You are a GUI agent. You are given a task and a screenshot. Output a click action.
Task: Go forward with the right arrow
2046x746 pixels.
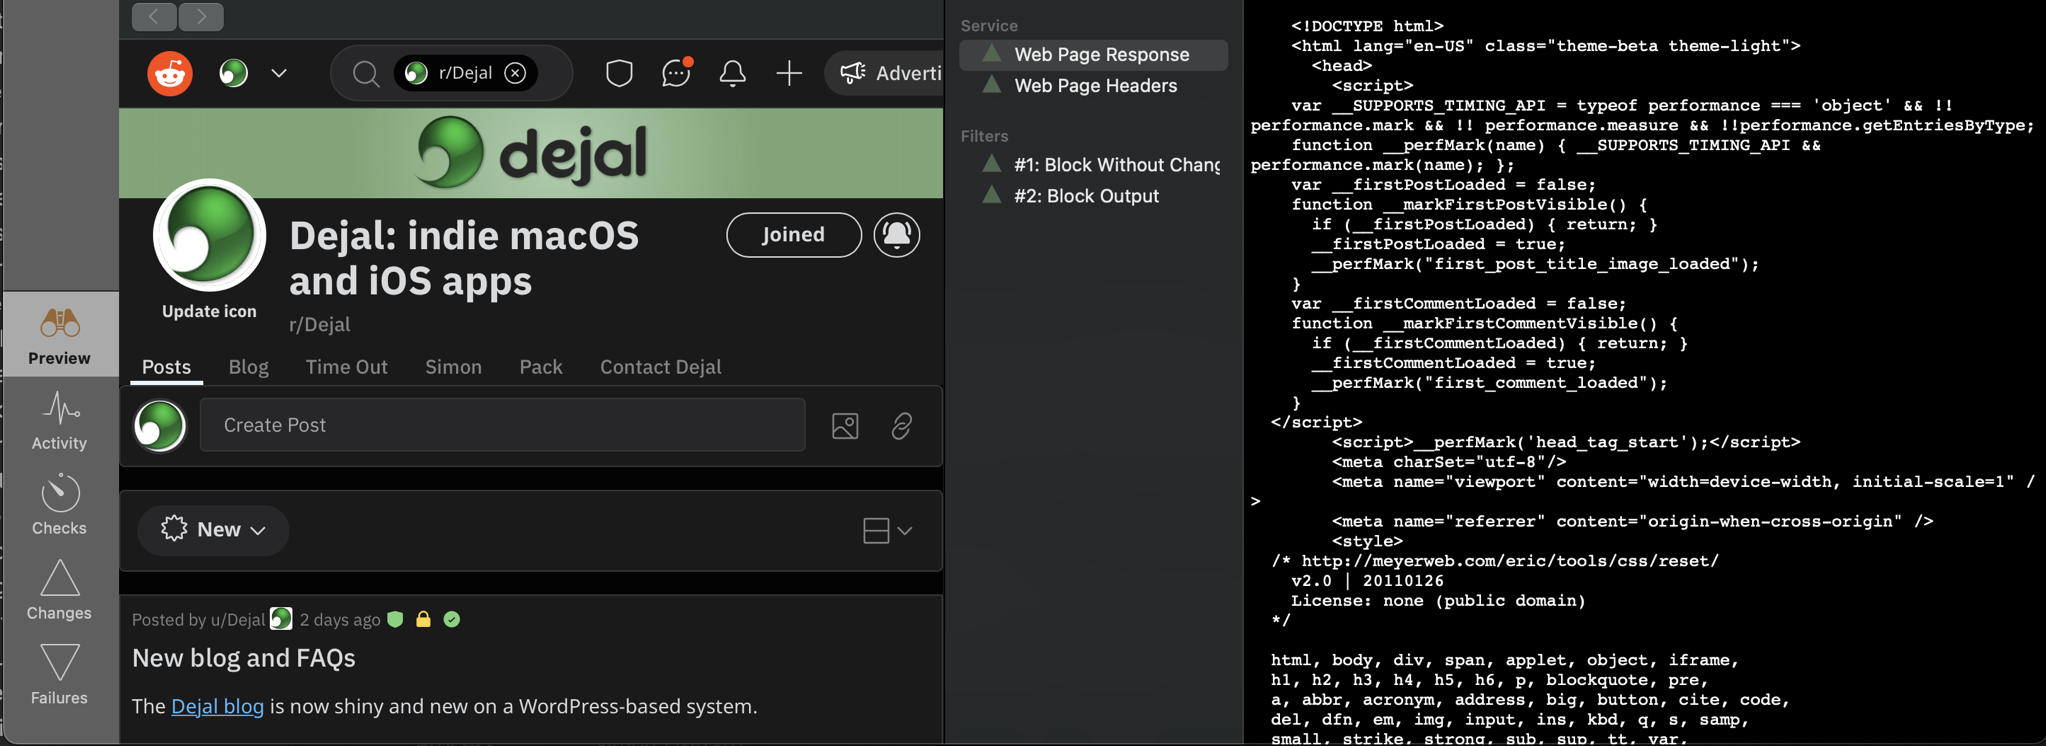point(201,16)
